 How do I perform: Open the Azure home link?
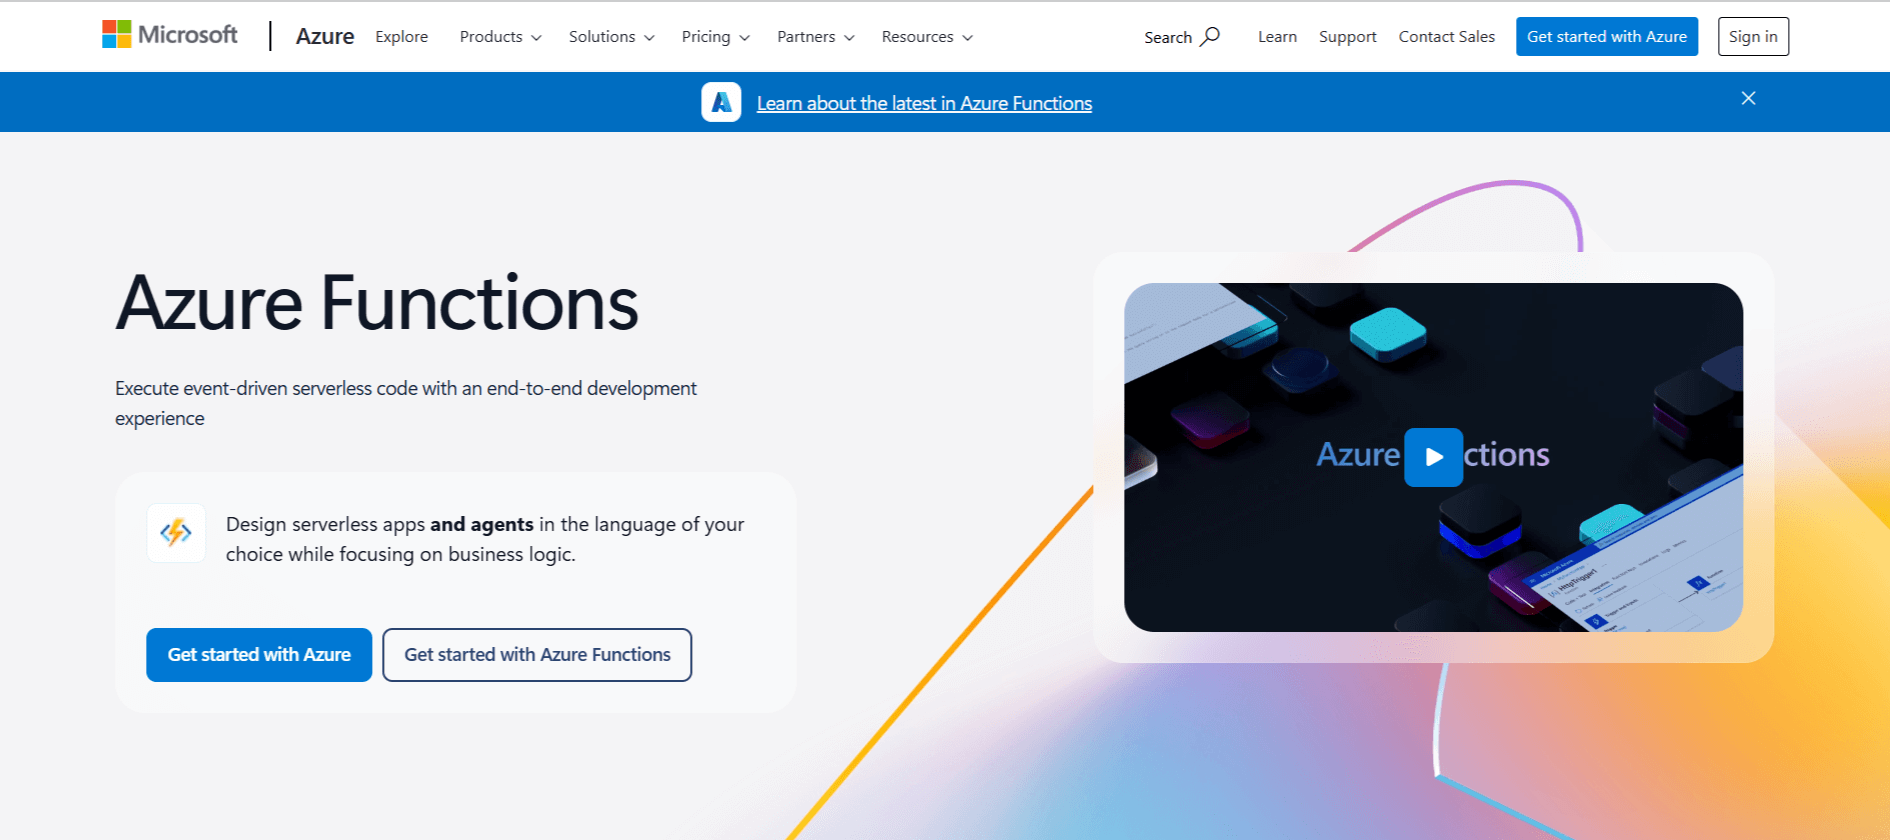[x=325, y=36]
